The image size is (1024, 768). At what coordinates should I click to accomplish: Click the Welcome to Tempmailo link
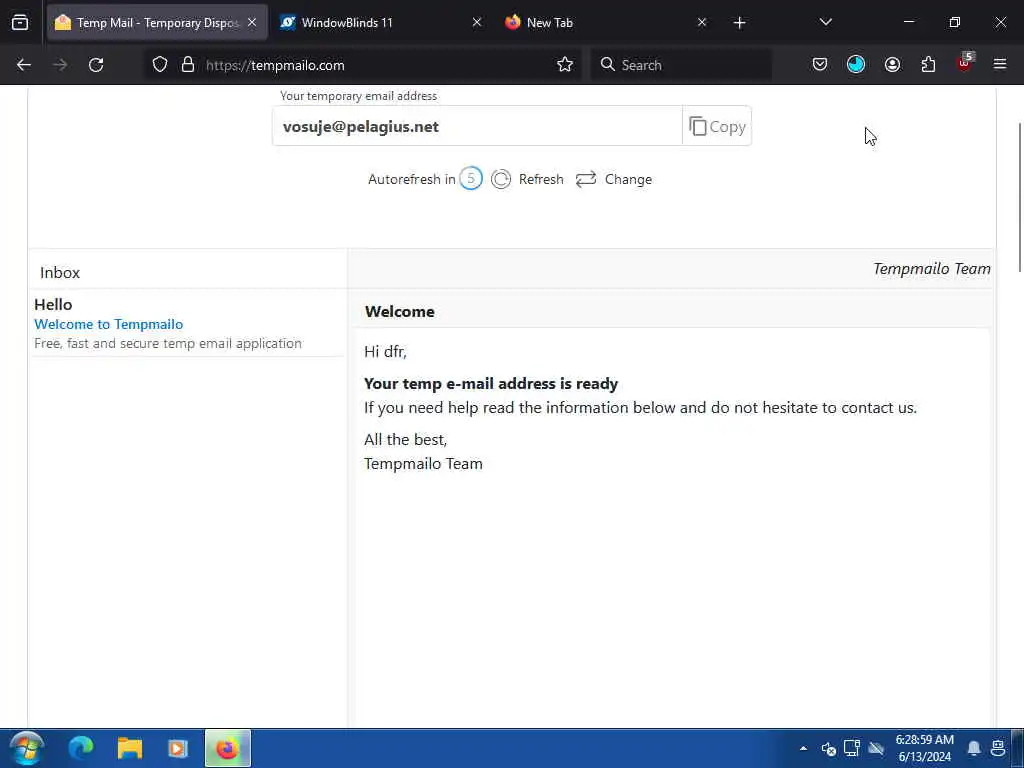(108, 324)
